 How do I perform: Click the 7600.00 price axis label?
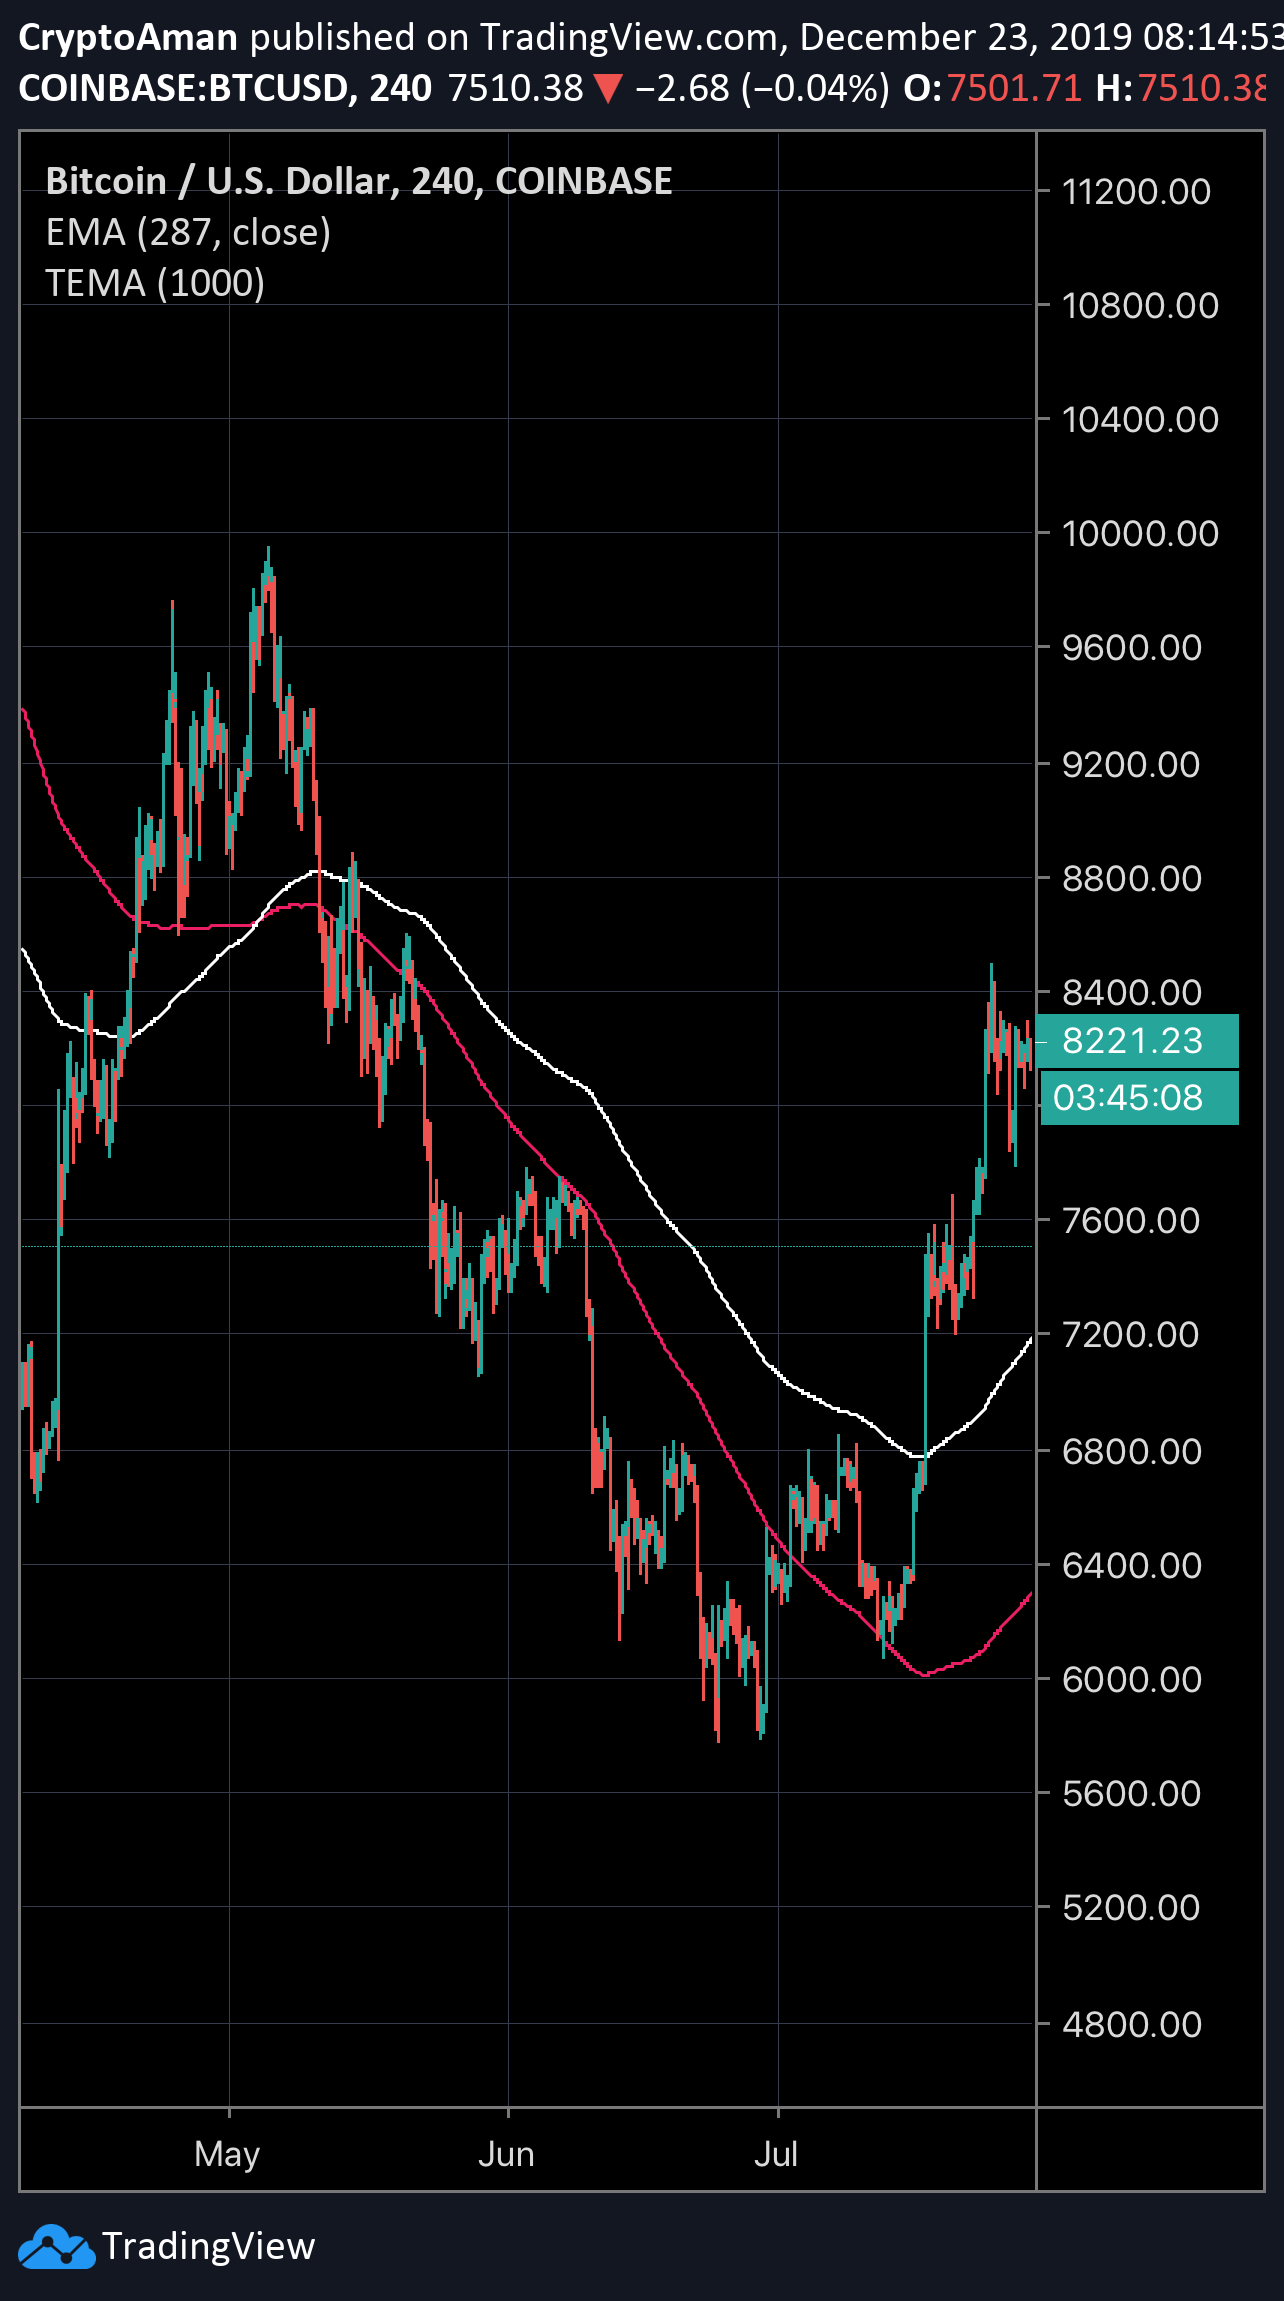1131,1220
